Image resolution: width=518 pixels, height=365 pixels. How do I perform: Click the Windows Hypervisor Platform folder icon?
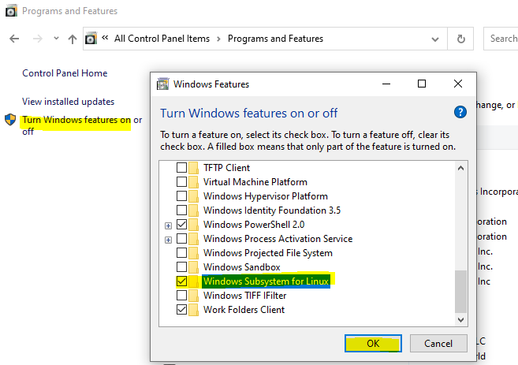tap(193, 196)
